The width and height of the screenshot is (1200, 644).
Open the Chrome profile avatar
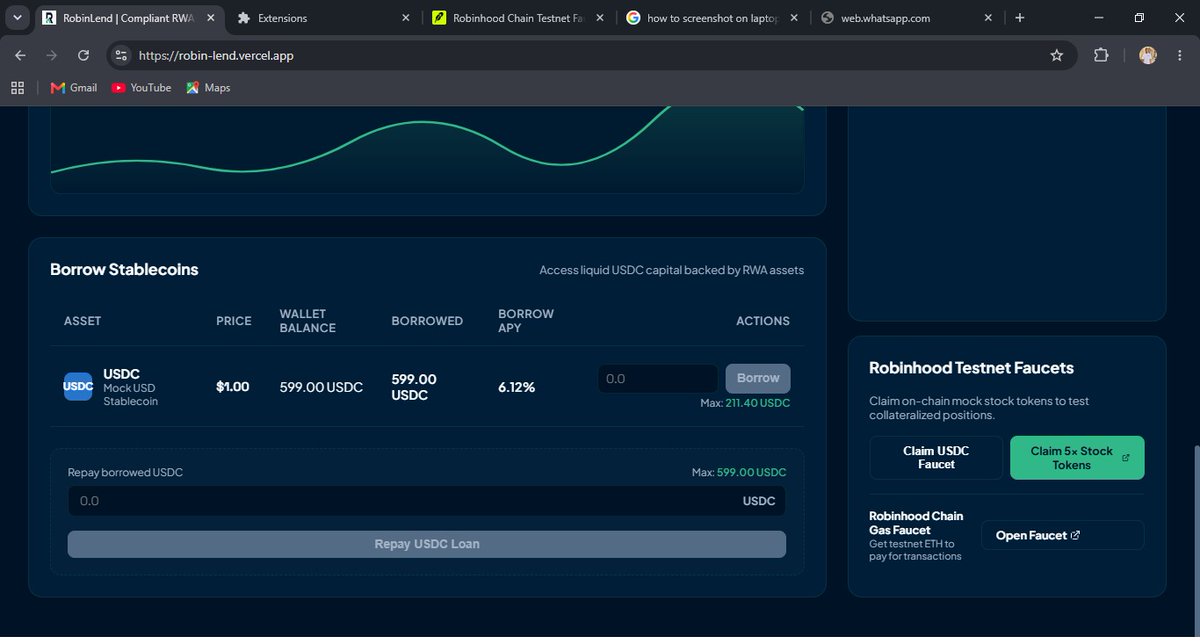click(1148, 56)
